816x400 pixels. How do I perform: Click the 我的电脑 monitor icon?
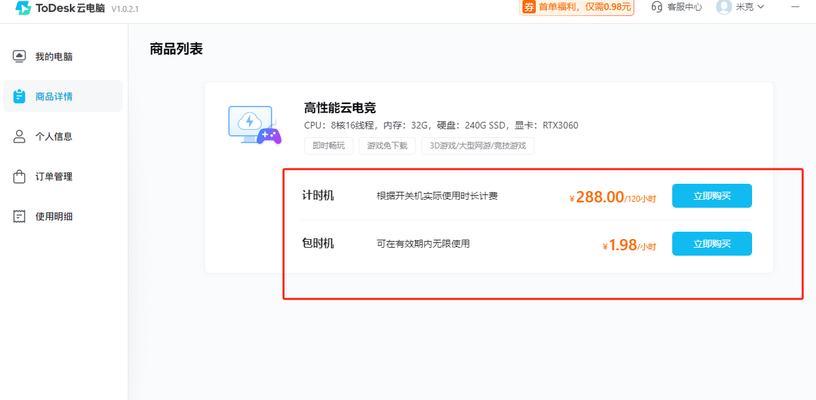19,57
